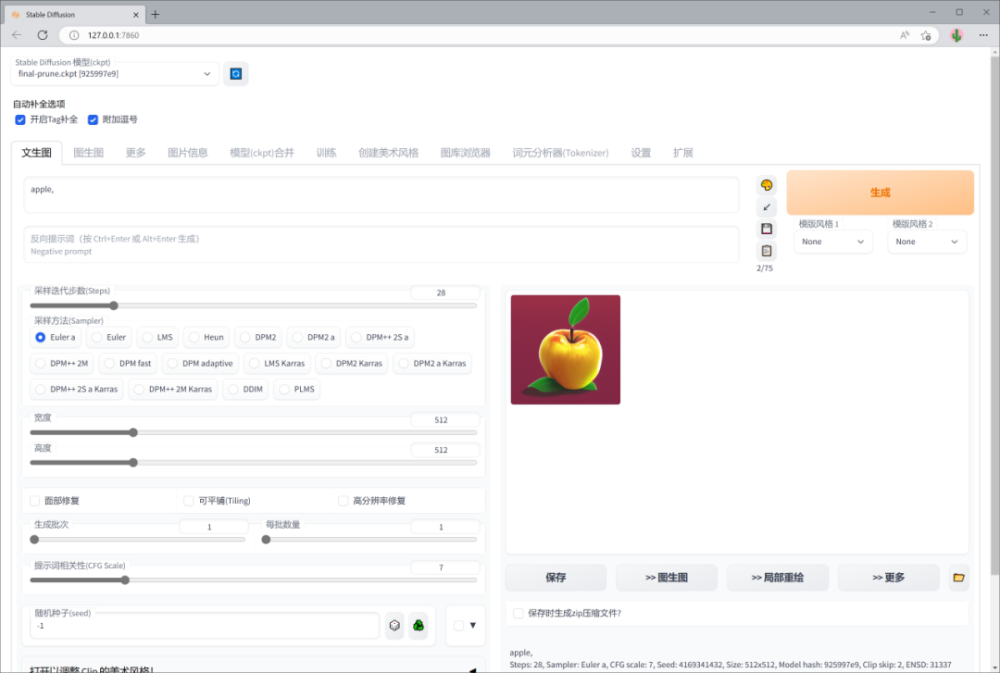Click the 保存 button under the image
Viewport: 1000px width, 673px height.
click(555, 577)
